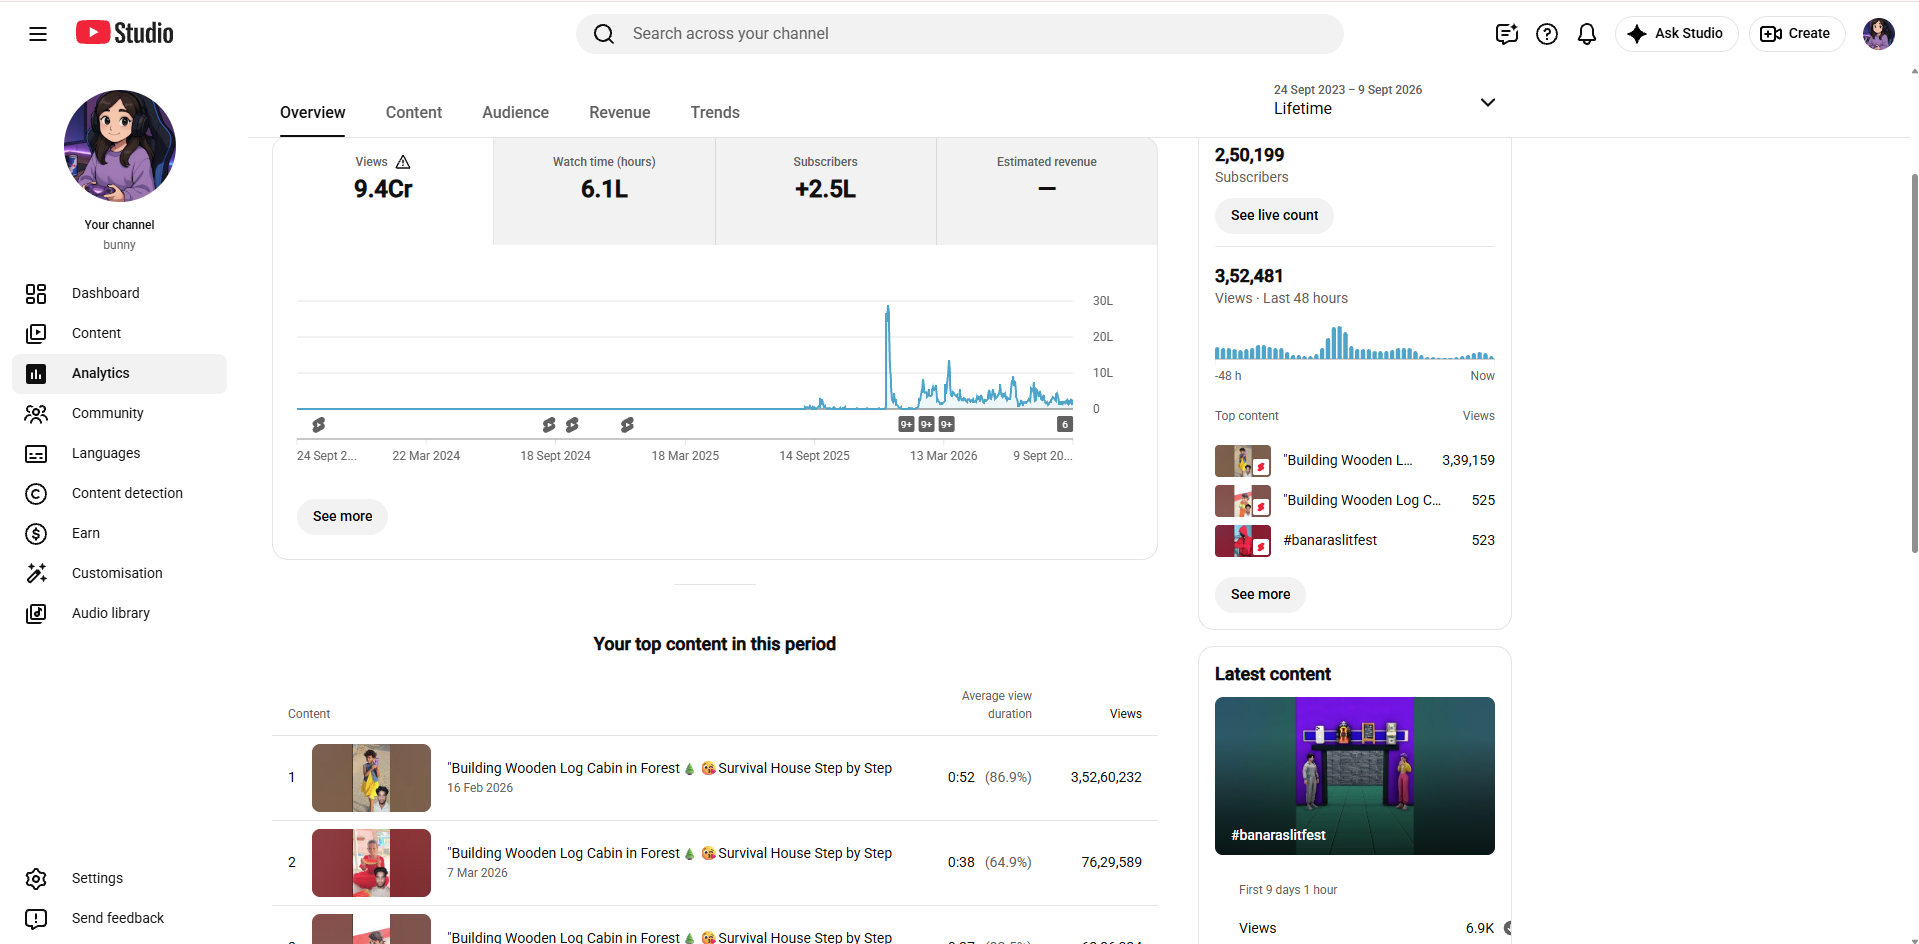Open the Help question mark icon
Screen dimensions: 1919x944
click(x=1547, y=34)
